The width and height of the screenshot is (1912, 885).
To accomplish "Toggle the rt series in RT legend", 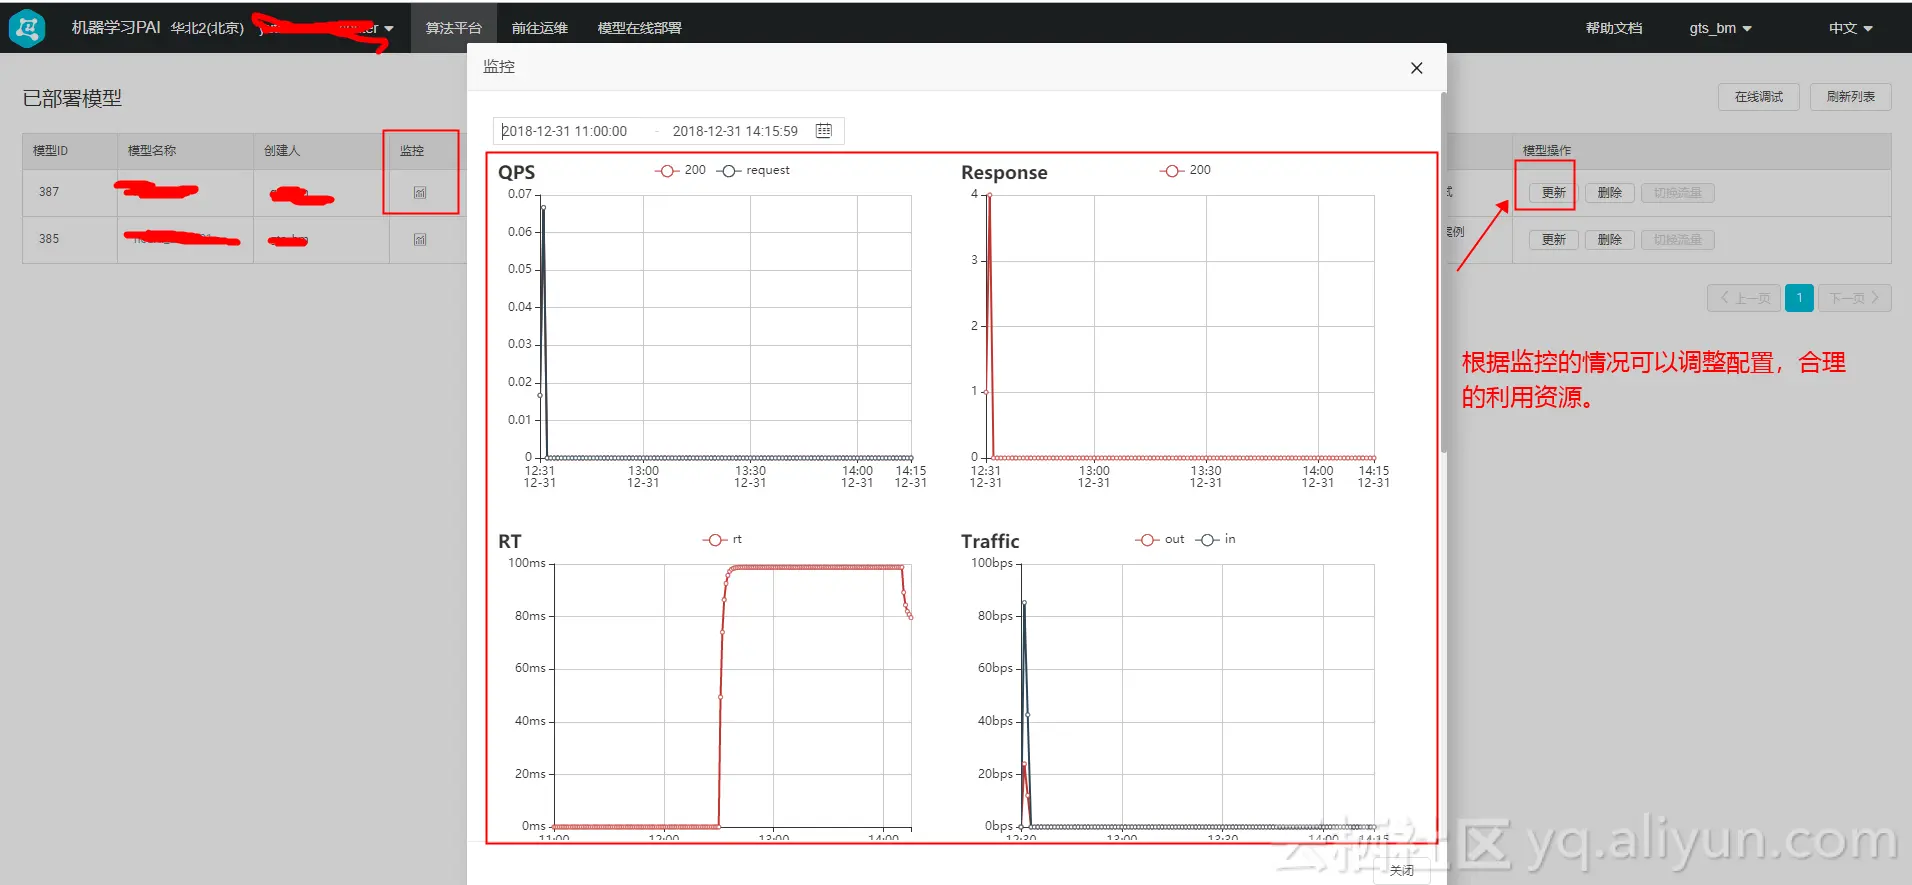I will [x=723, y=539].
